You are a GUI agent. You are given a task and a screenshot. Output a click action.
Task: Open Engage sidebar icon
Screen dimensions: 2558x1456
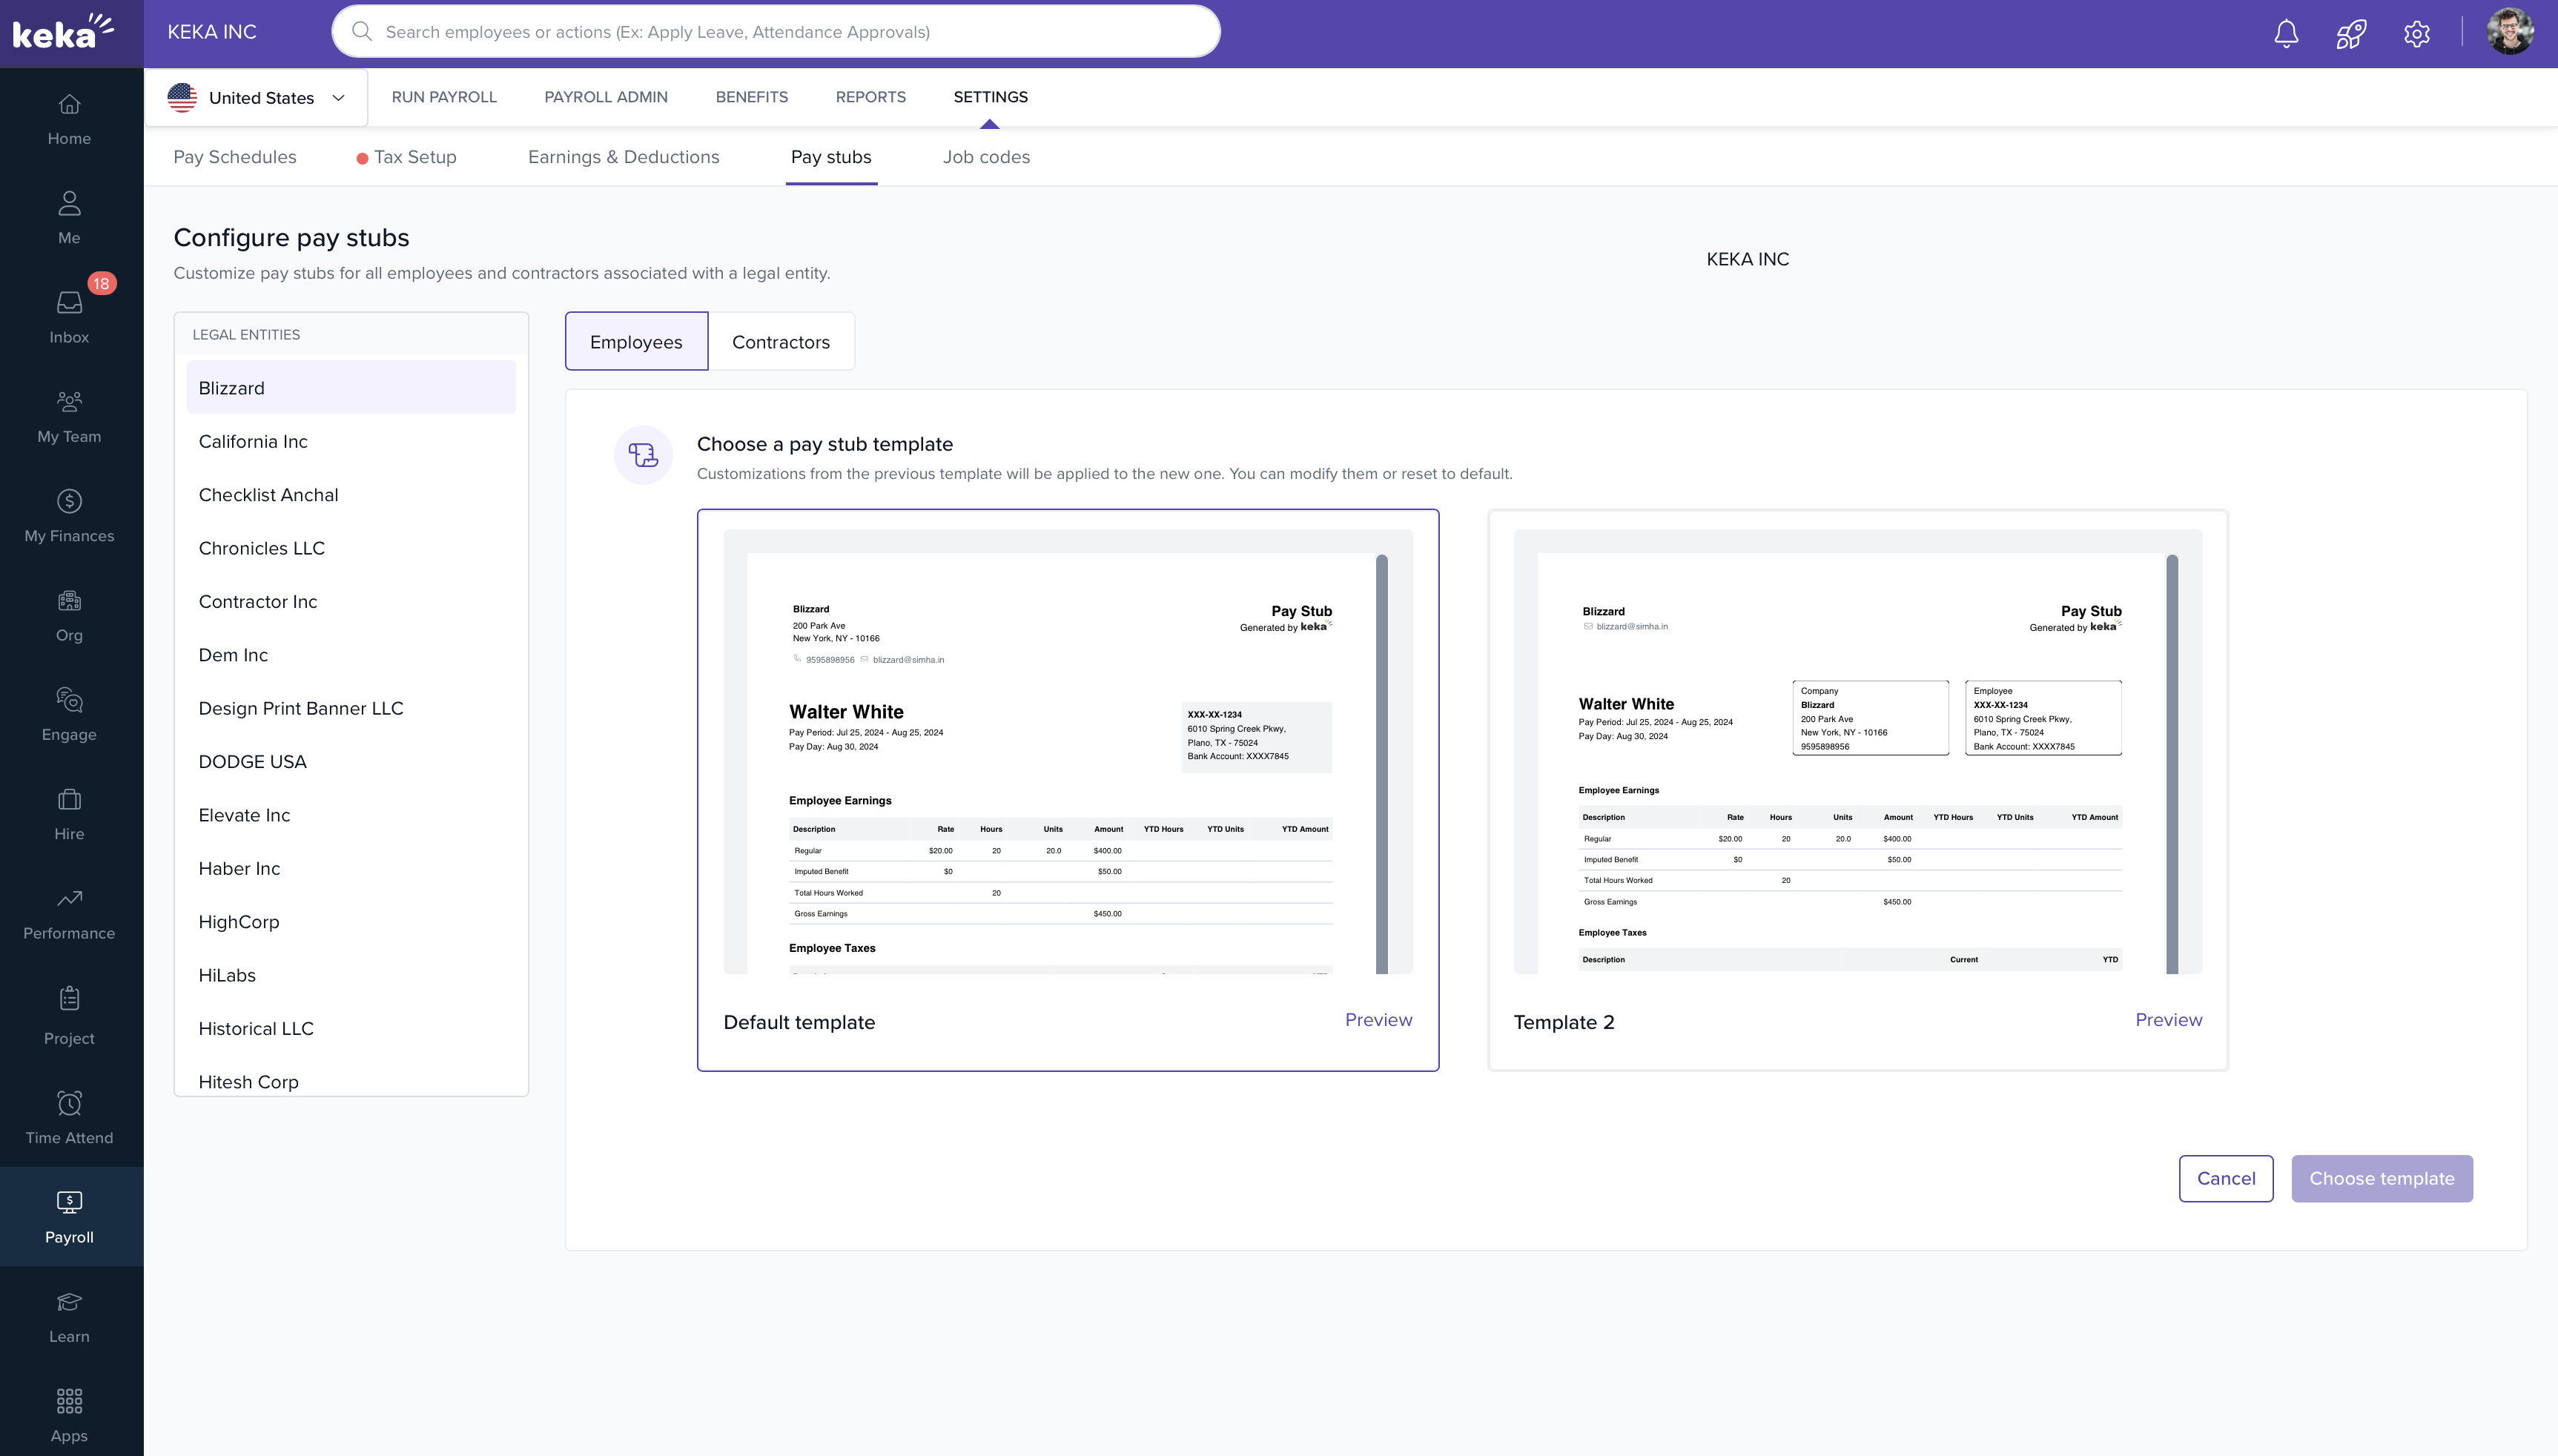point(69,713)
